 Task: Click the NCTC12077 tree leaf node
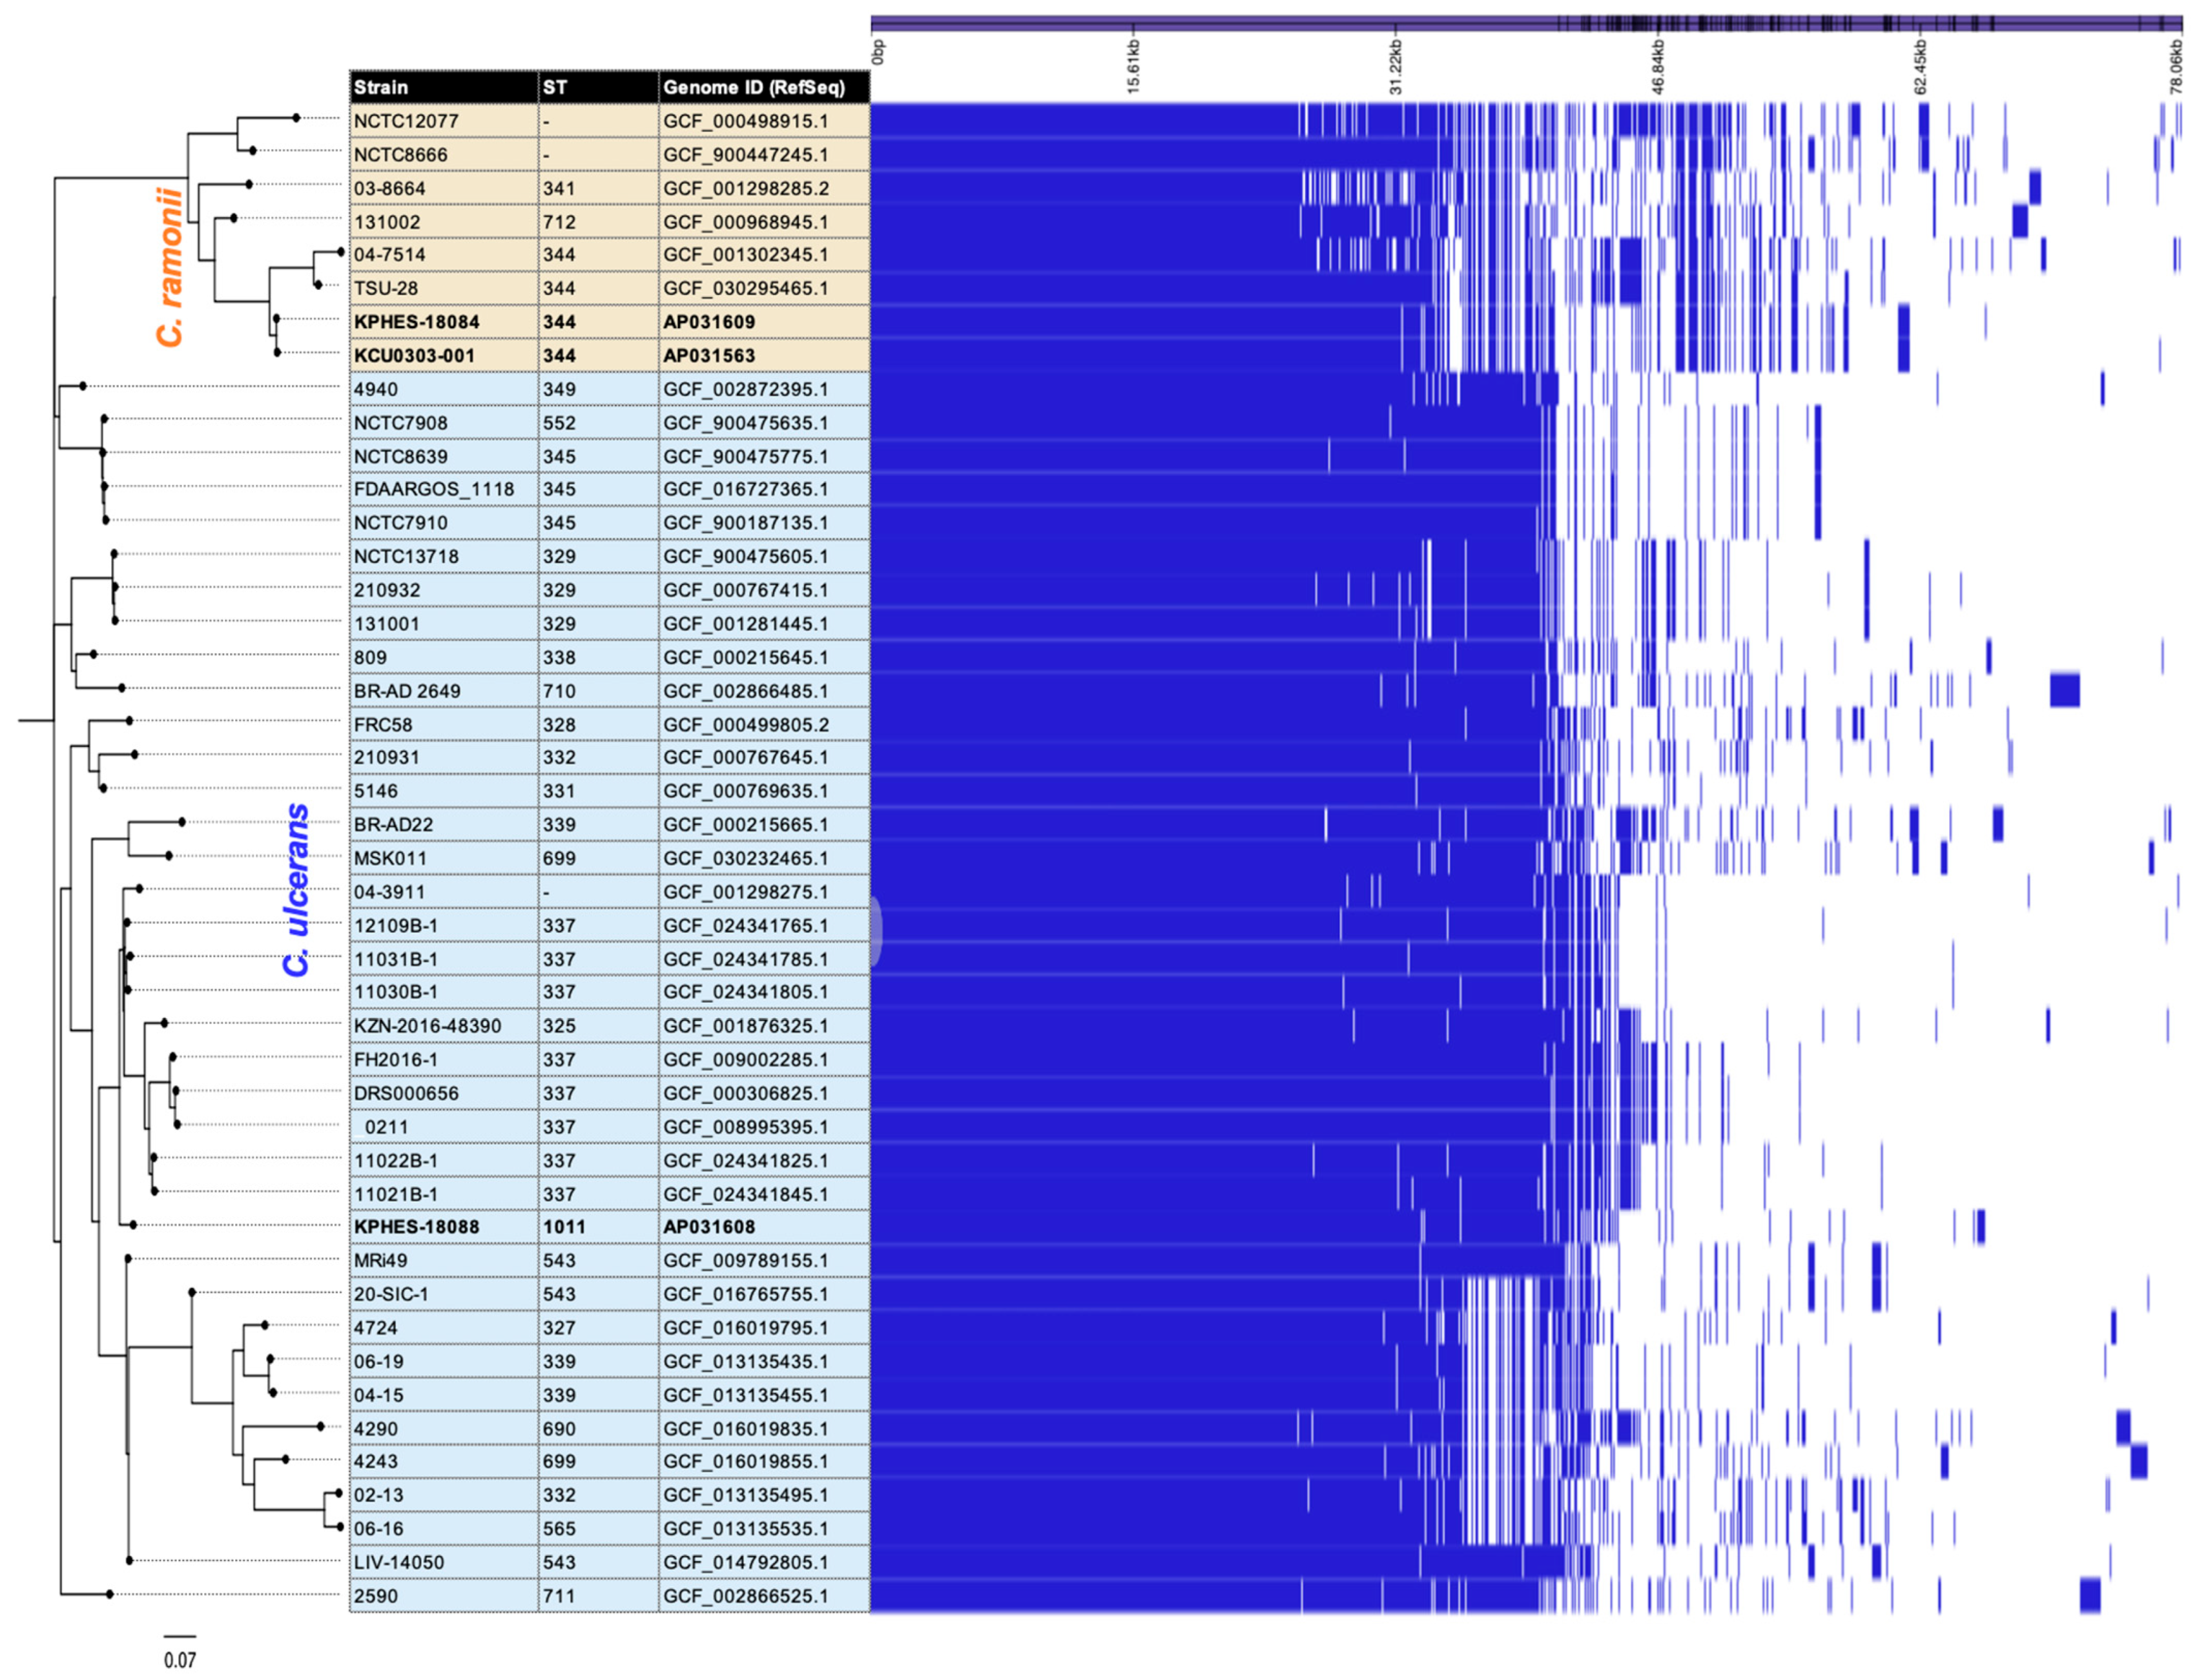[296, 118]
